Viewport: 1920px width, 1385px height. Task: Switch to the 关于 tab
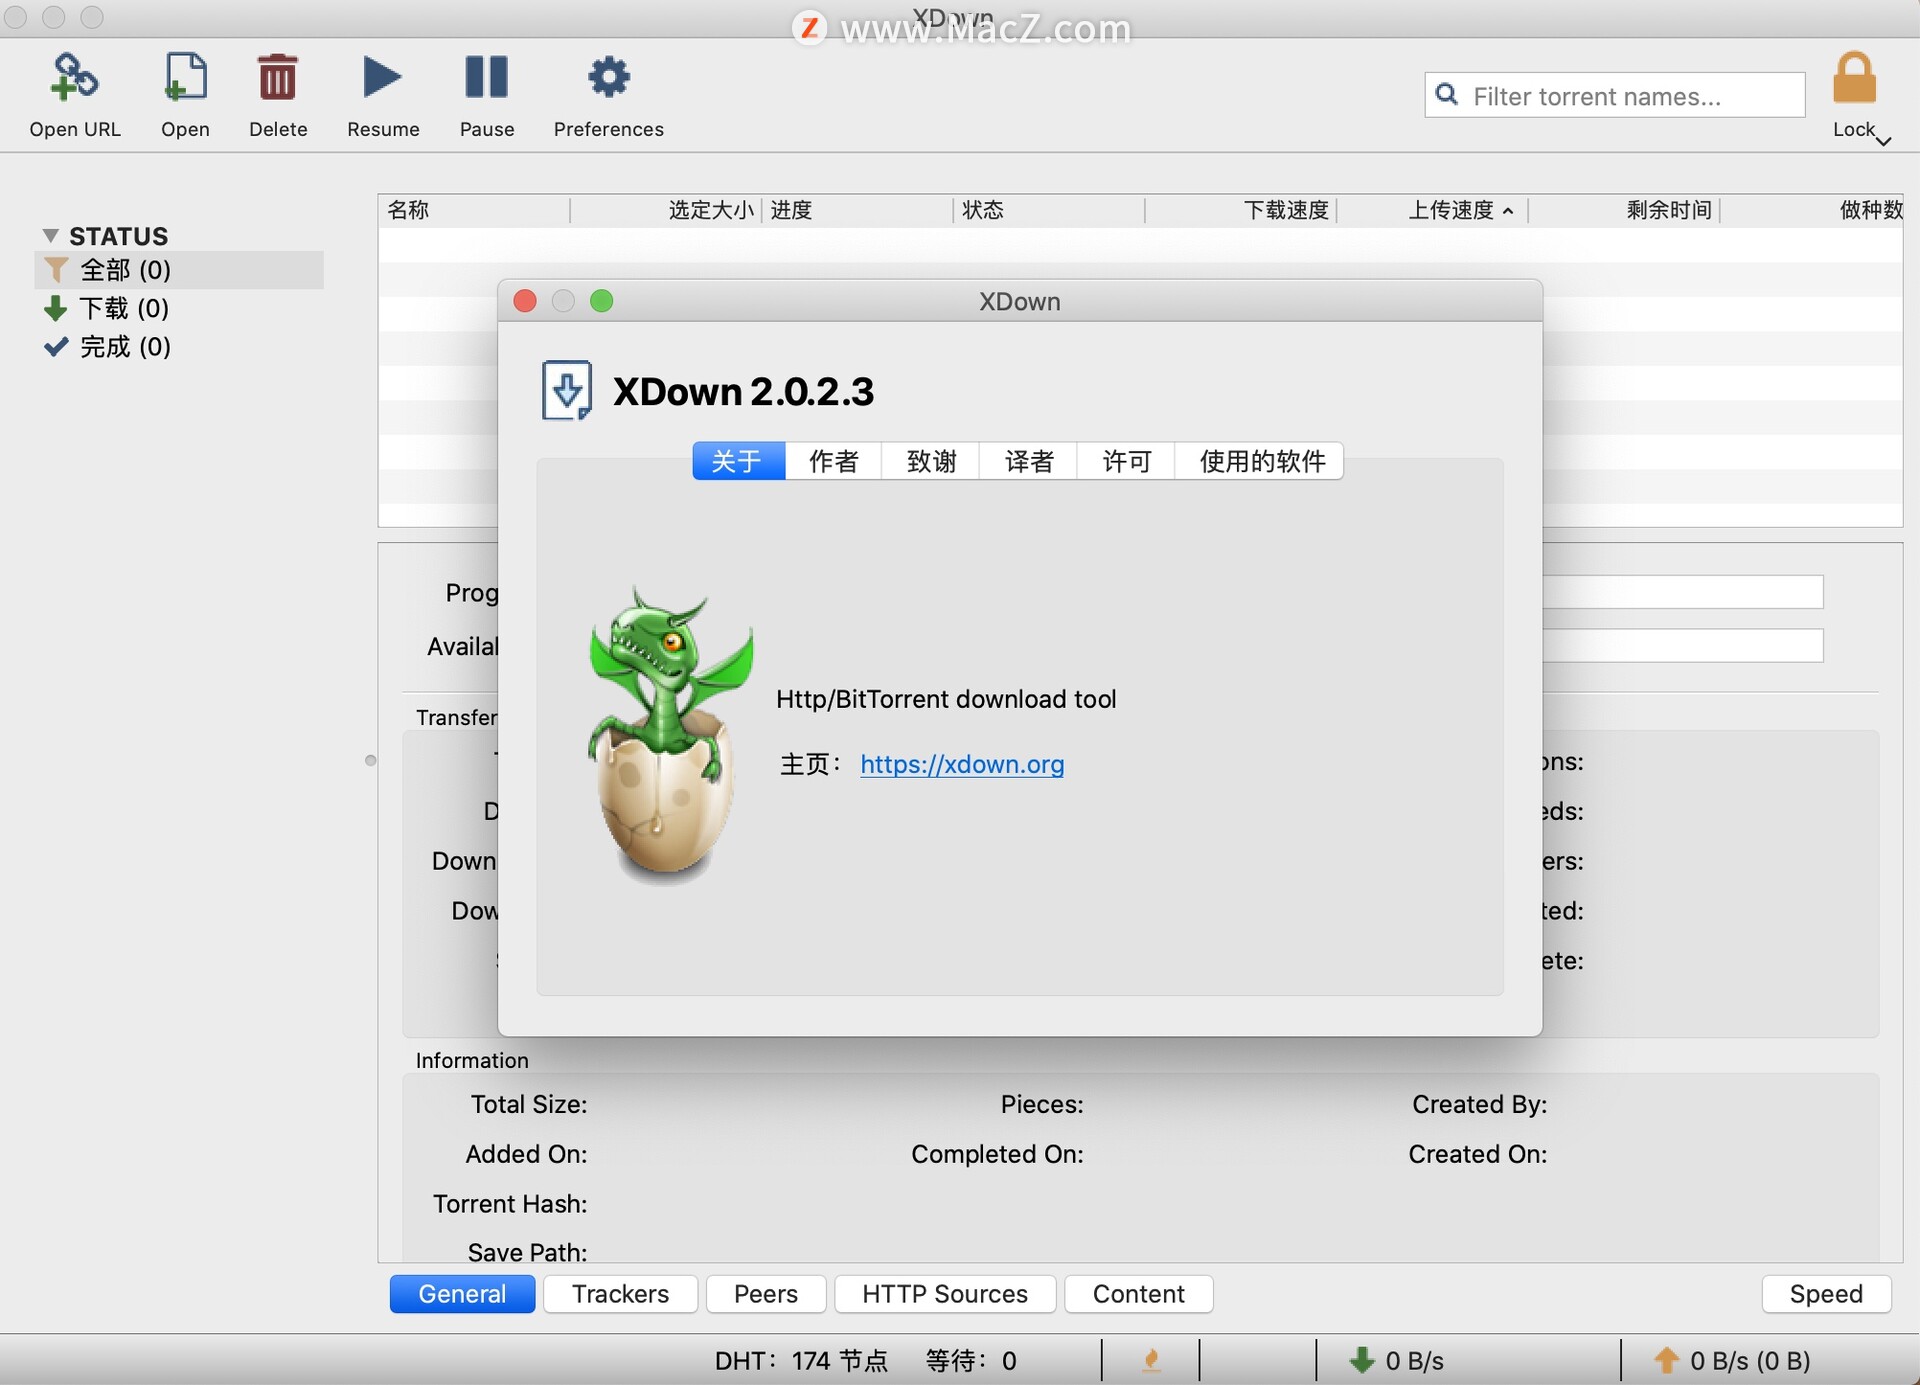[738, 461]
